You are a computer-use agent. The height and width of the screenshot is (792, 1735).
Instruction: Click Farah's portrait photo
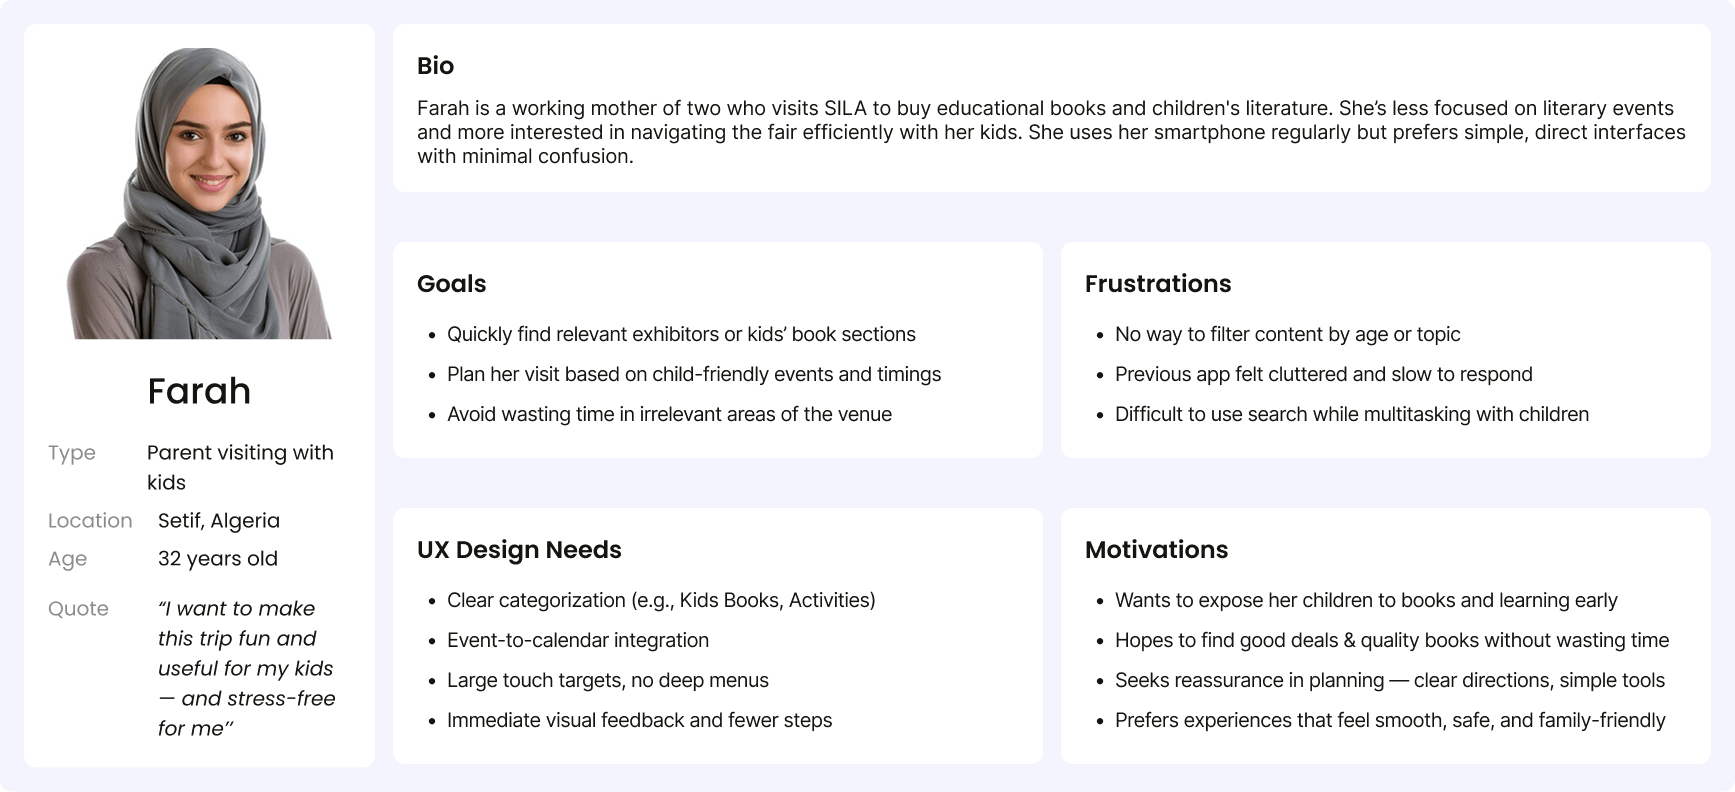point(199,193)
